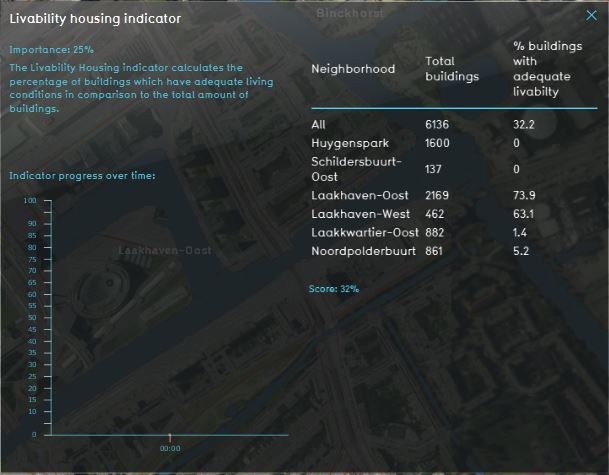Close the Livability housing indicator panel
The height and width of the screenshot is (475, 609).
coord(590,15)
